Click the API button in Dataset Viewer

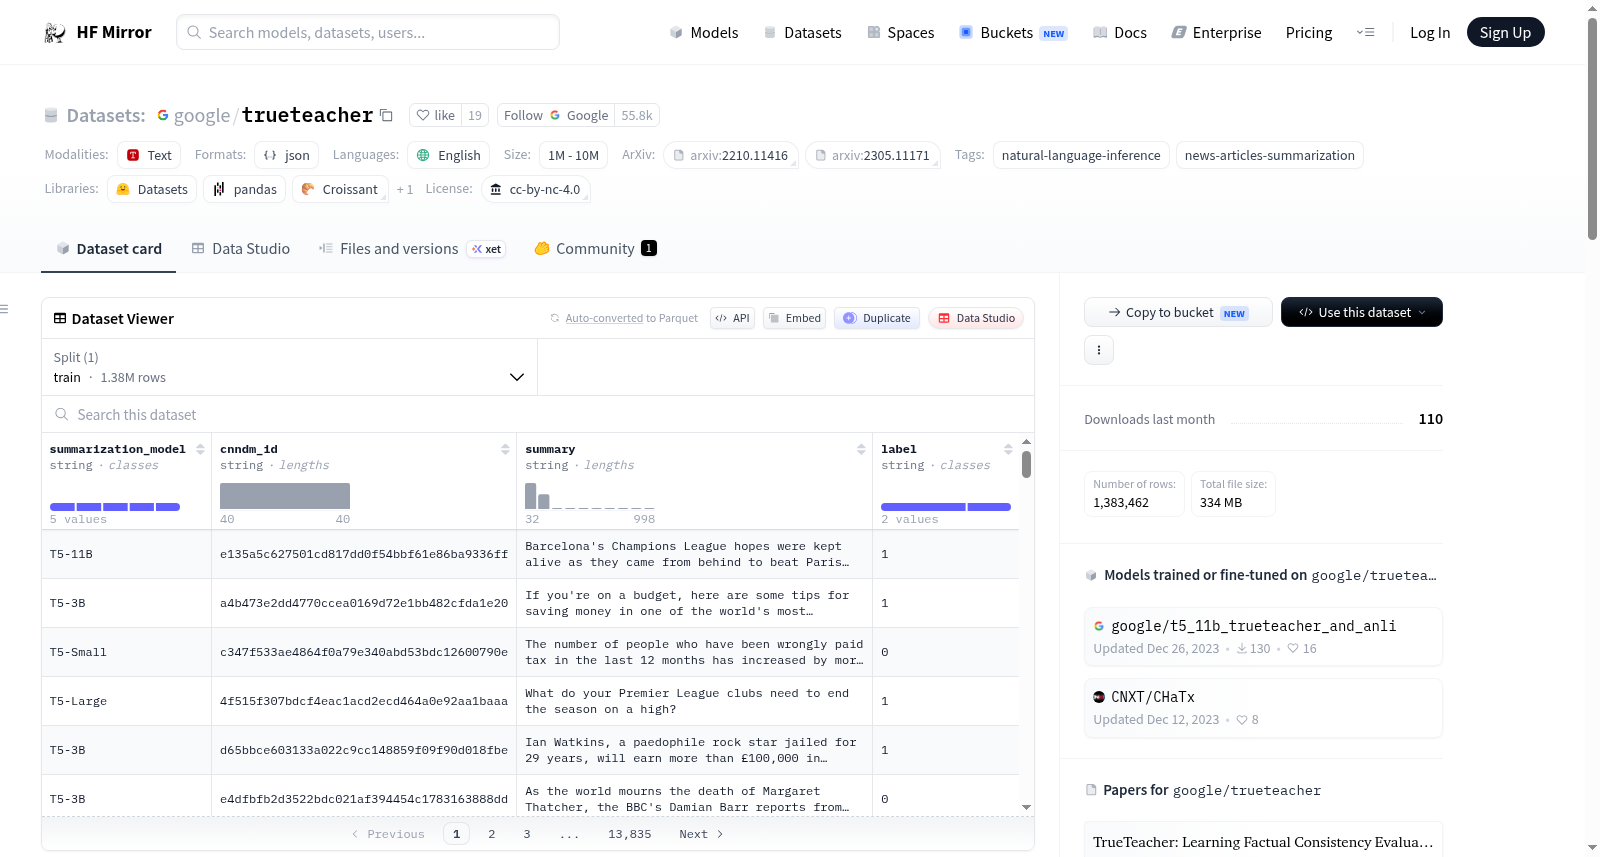(x=732, y=318)
